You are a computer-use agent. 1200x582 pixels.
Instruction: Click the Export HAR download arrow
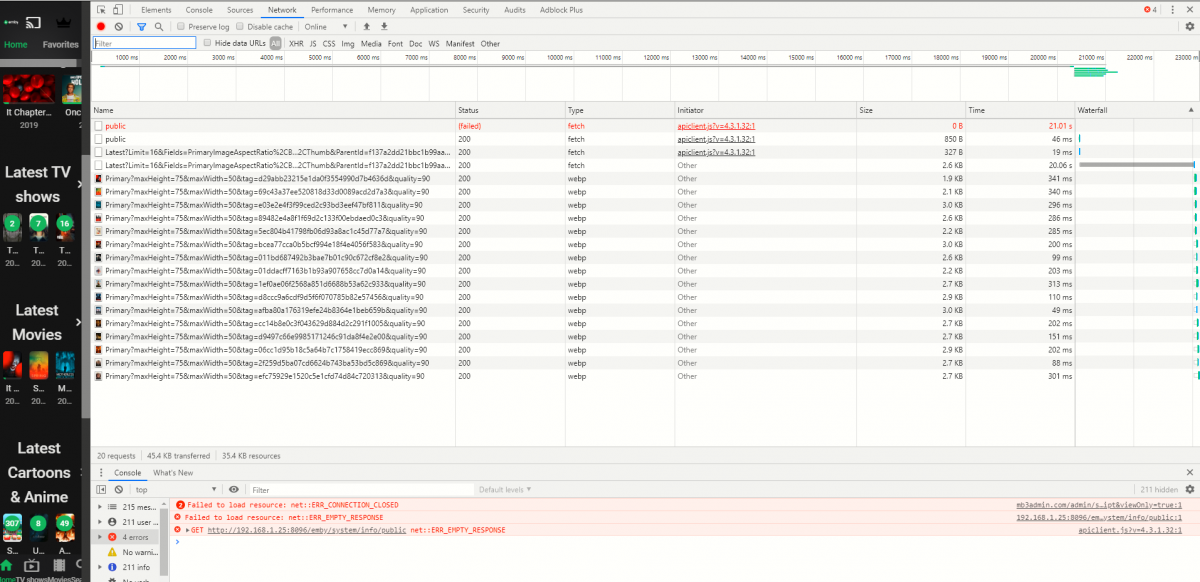point(384,27)
